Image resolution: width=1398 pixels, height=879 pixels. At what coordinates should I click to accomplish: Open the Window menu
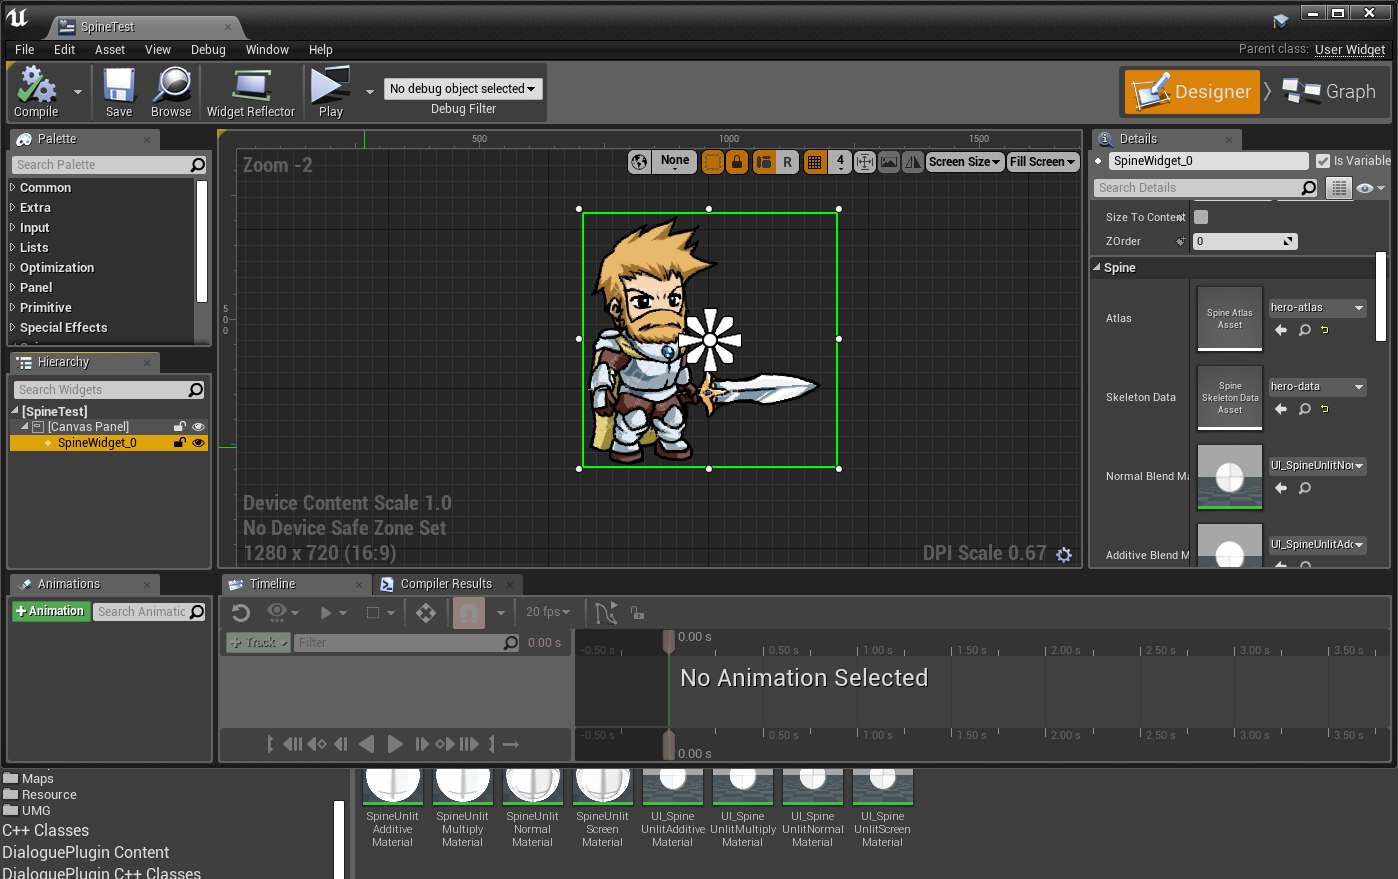click(267, 49)
